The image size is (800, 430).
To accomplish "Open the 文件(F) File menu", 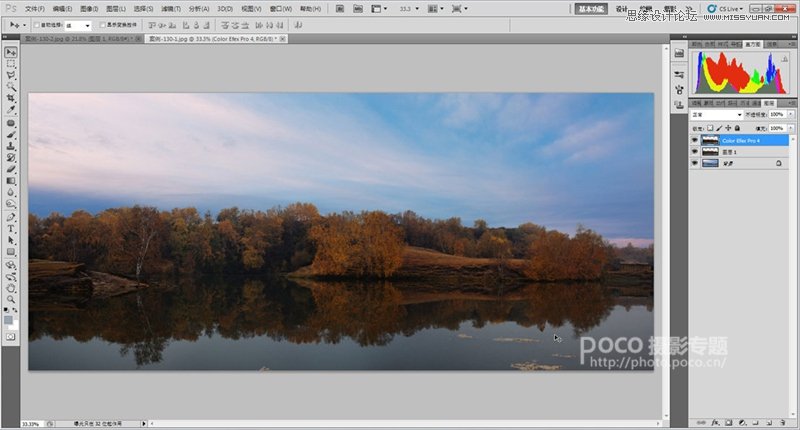I will [x=35, y=9].
